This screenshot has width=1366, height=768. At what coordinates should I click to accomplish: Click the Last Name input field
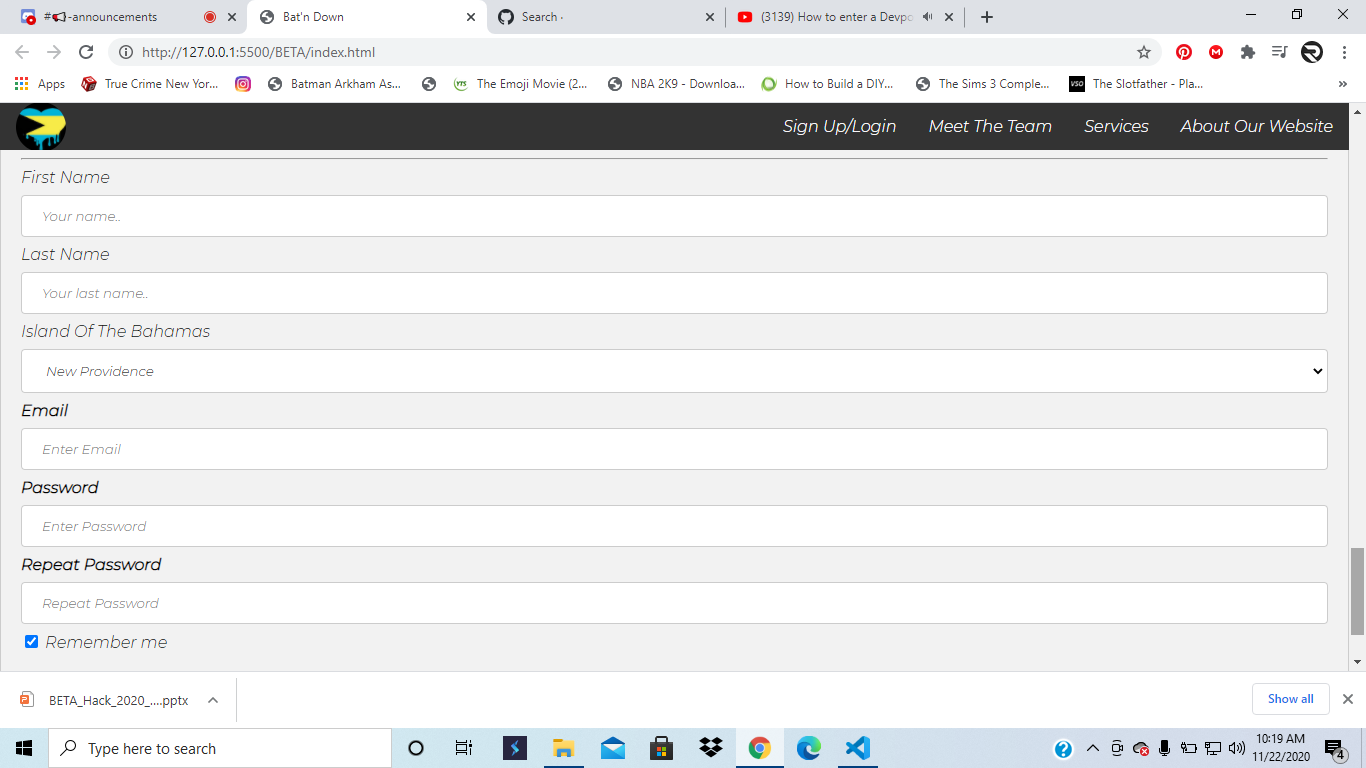click(x=674, y=293)
